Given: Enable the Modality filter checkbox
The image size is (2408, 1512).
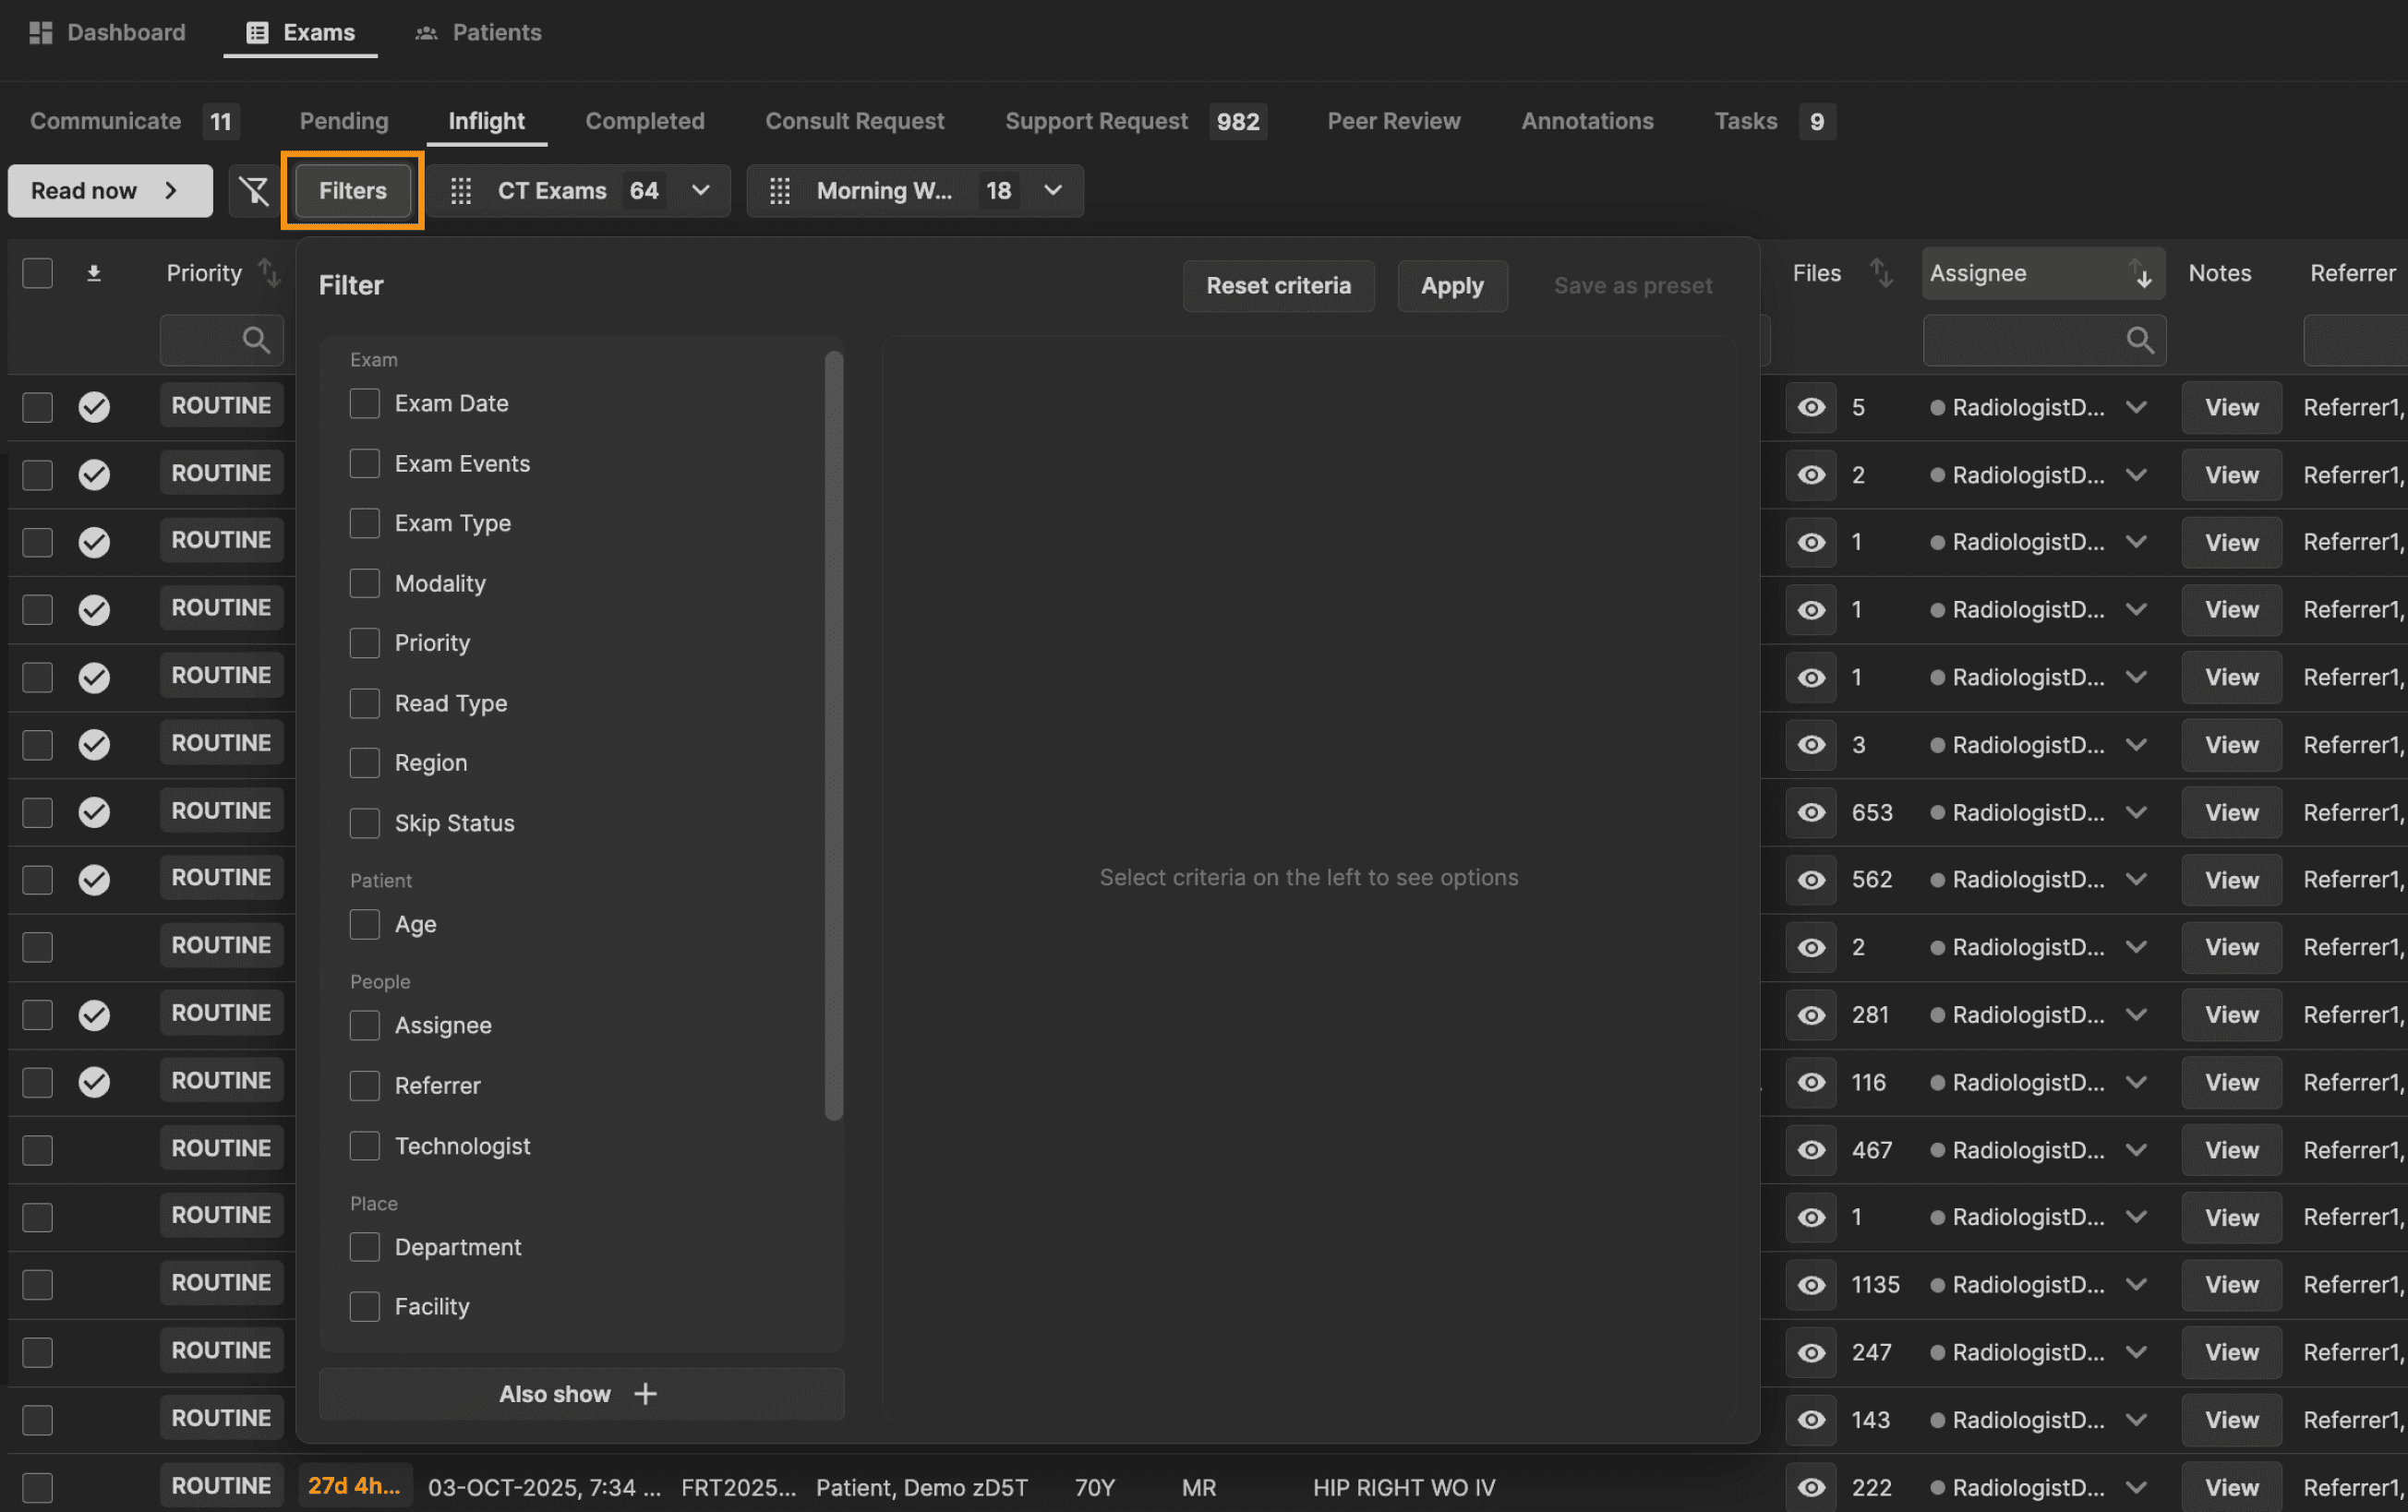Looking at the screenshot, I should pyautogui.click(x=365, y=583).
